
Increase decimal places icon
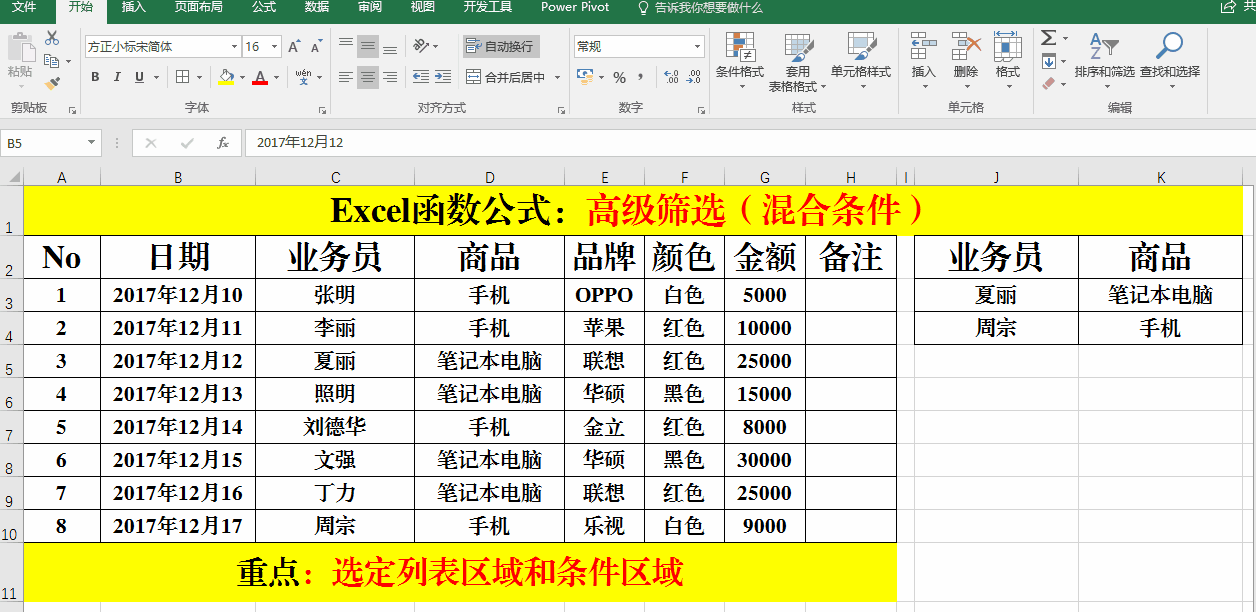(671, 77)
